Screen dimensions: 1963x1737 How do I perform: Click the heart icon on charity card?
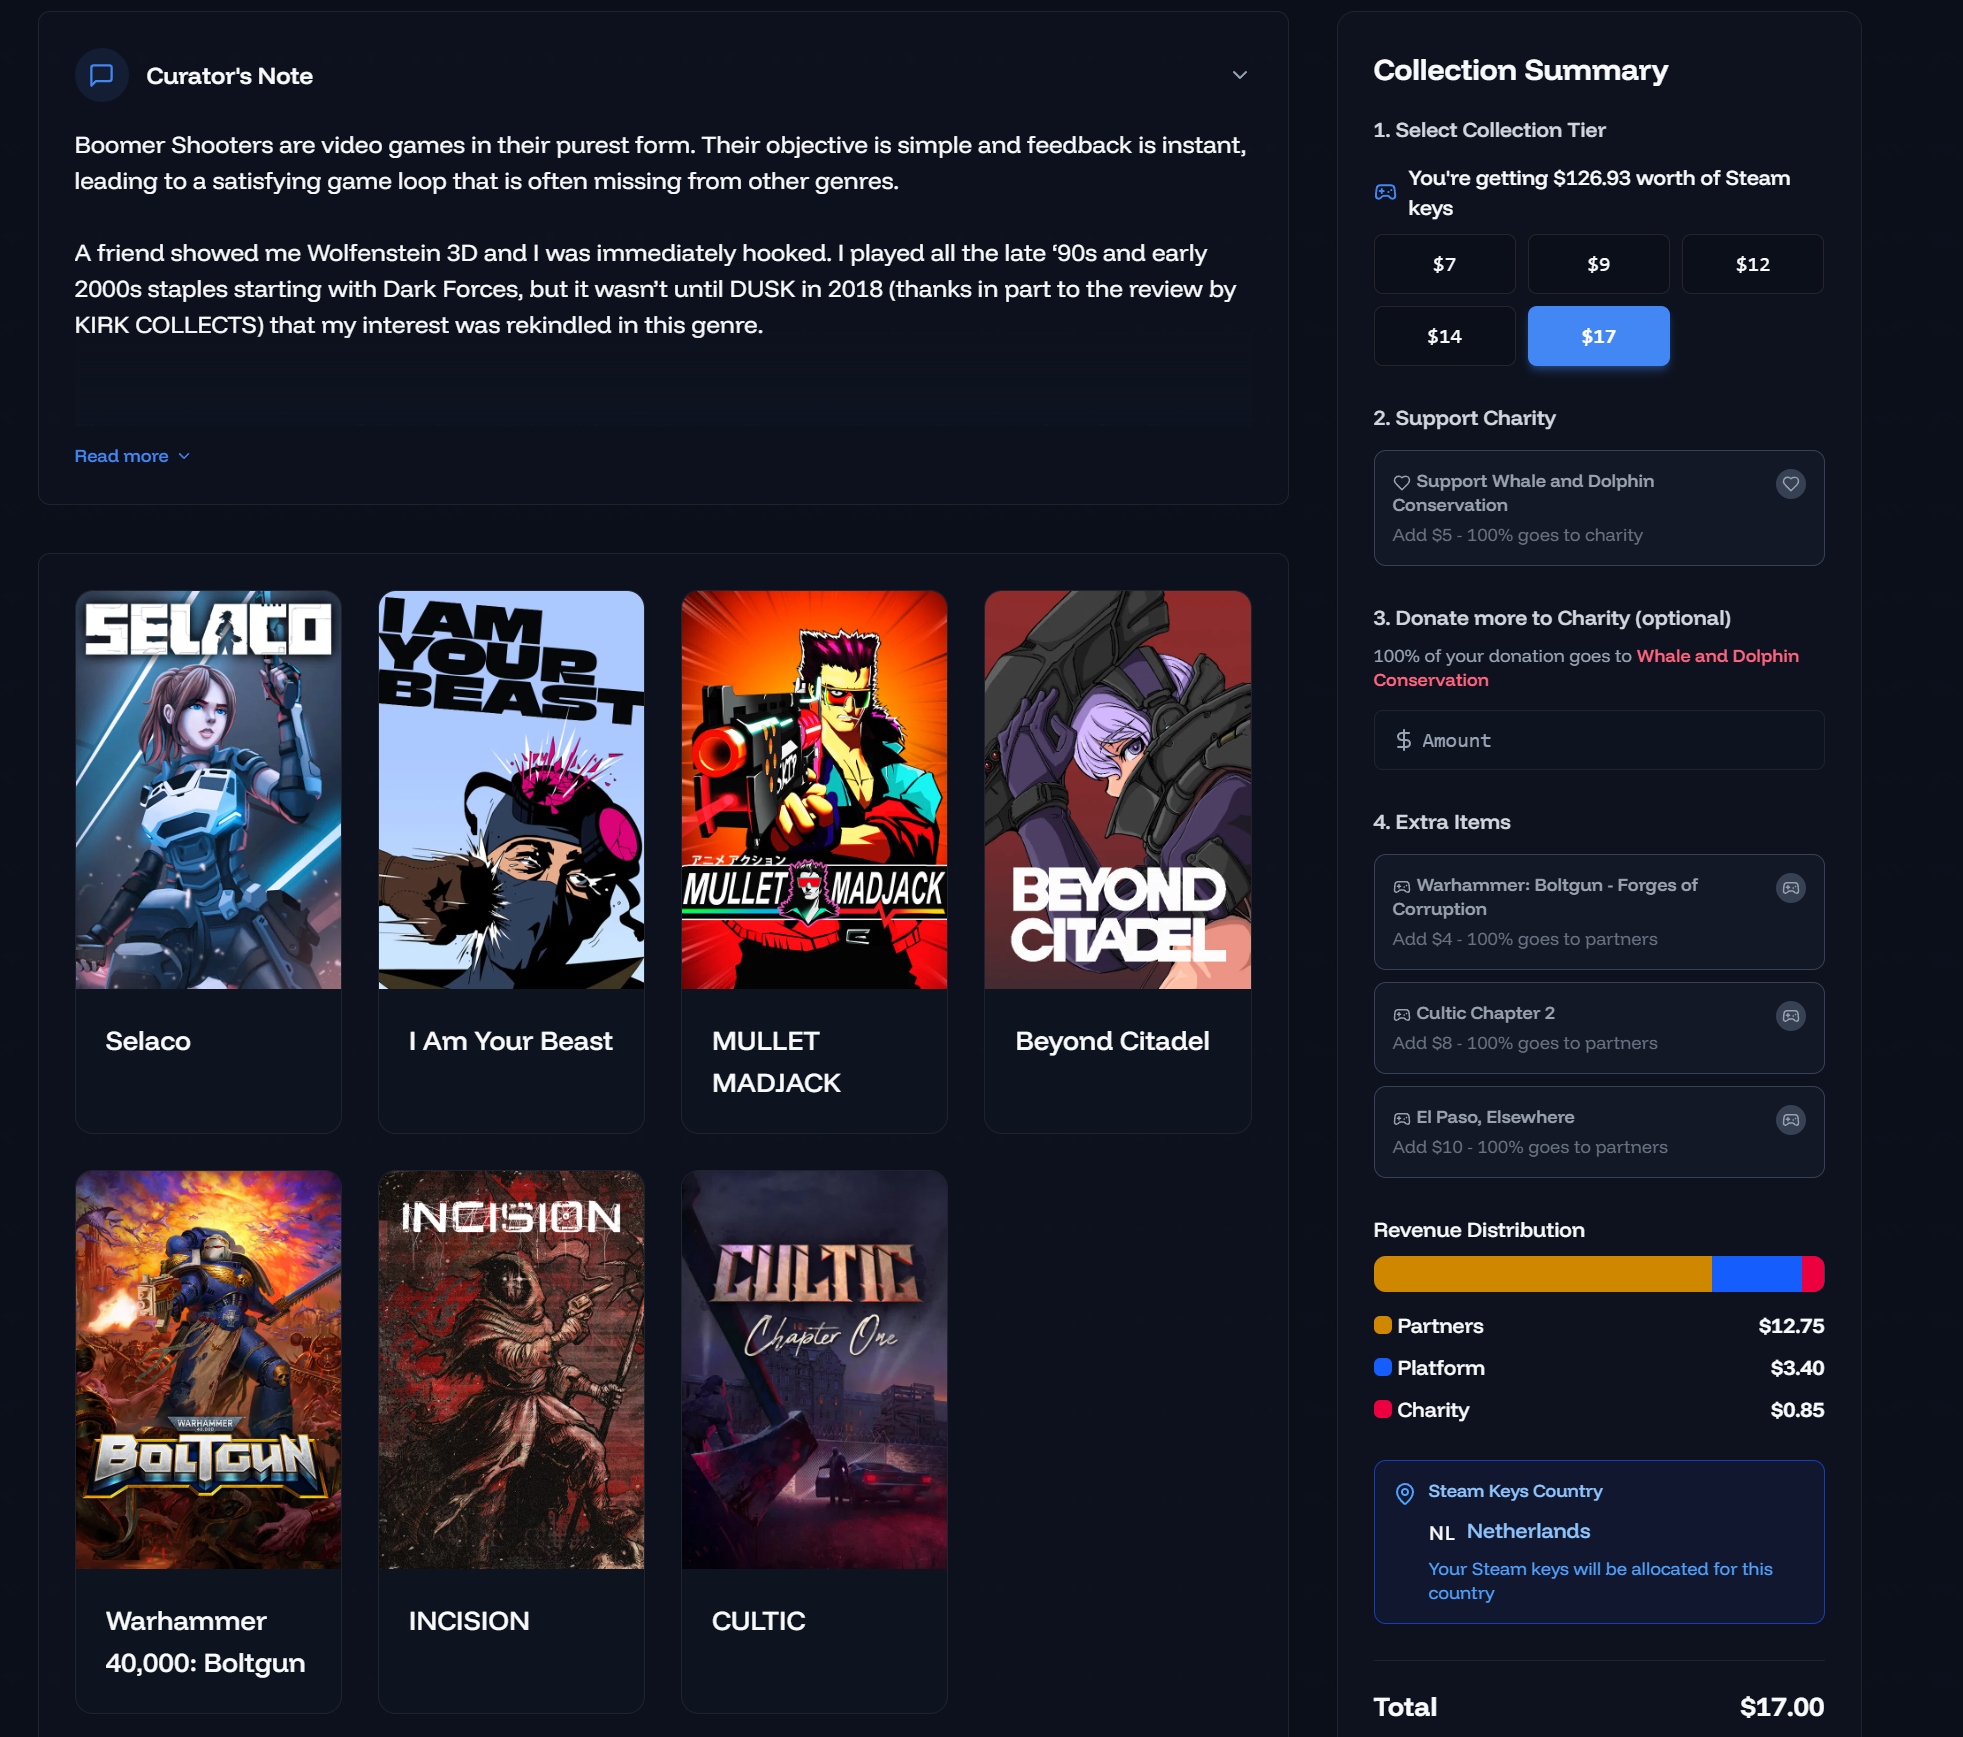click(1790, 484)
